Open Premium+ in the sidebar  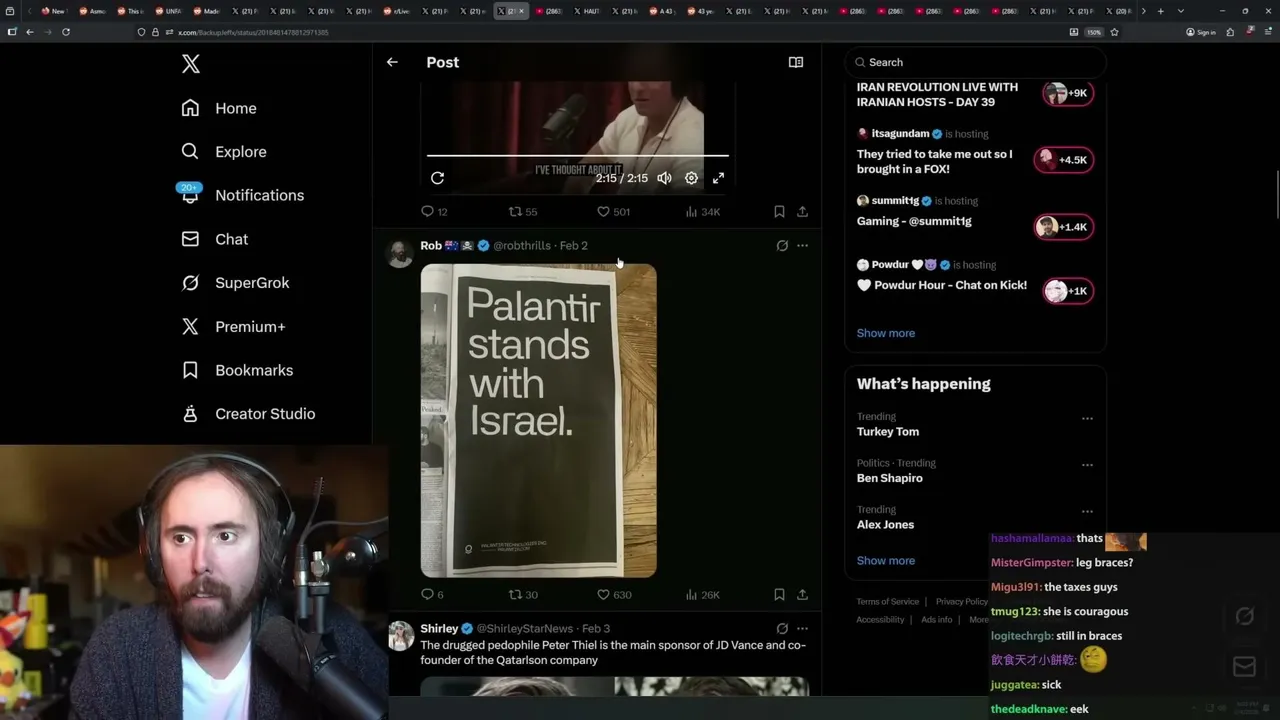pos(234,327)
